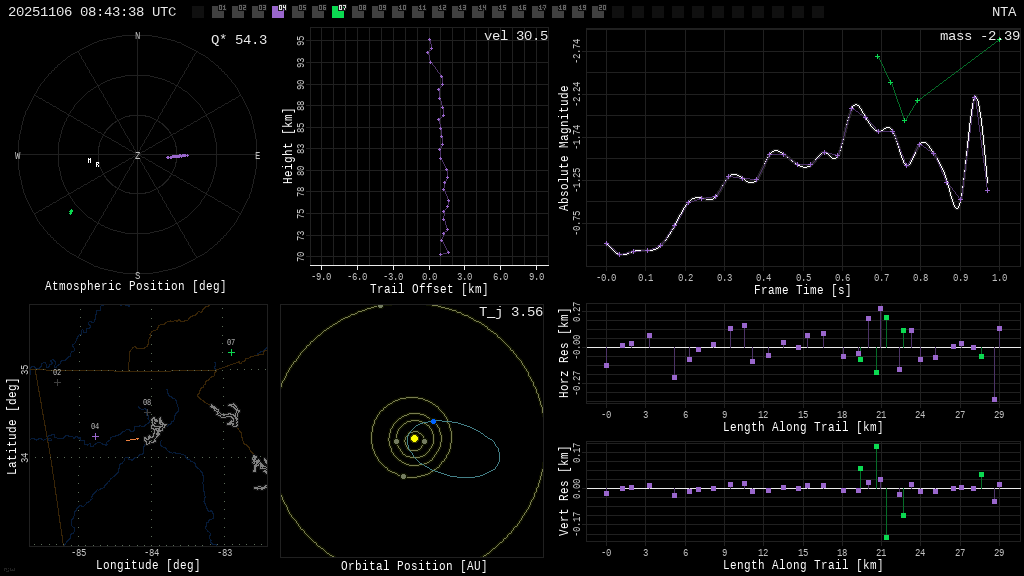This screenshot has width=1024, height=576.
Task: Click the station 20 indicator box
Action: [x=598, y=12]
